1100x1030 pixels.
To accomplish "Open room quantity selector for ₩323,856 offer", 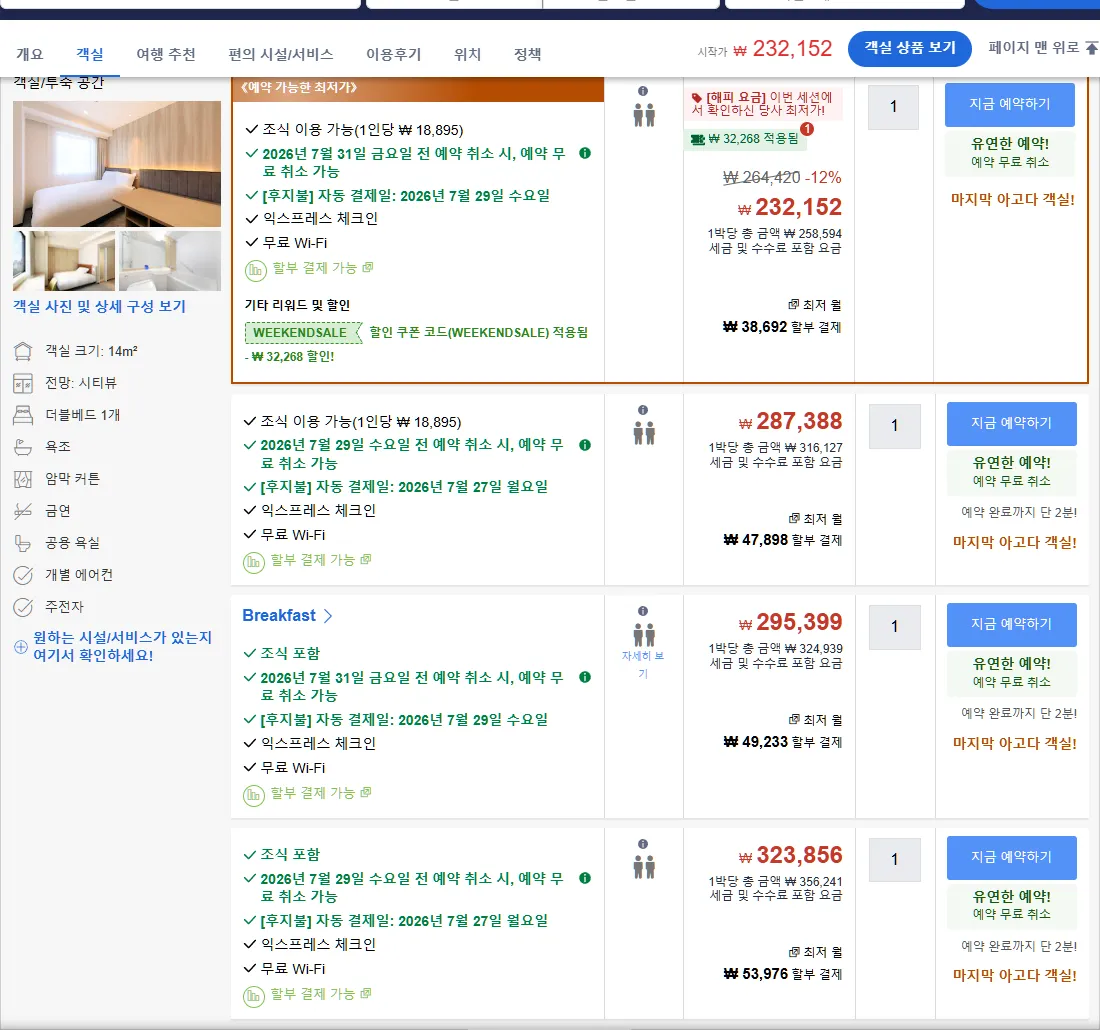I will 894,860.
